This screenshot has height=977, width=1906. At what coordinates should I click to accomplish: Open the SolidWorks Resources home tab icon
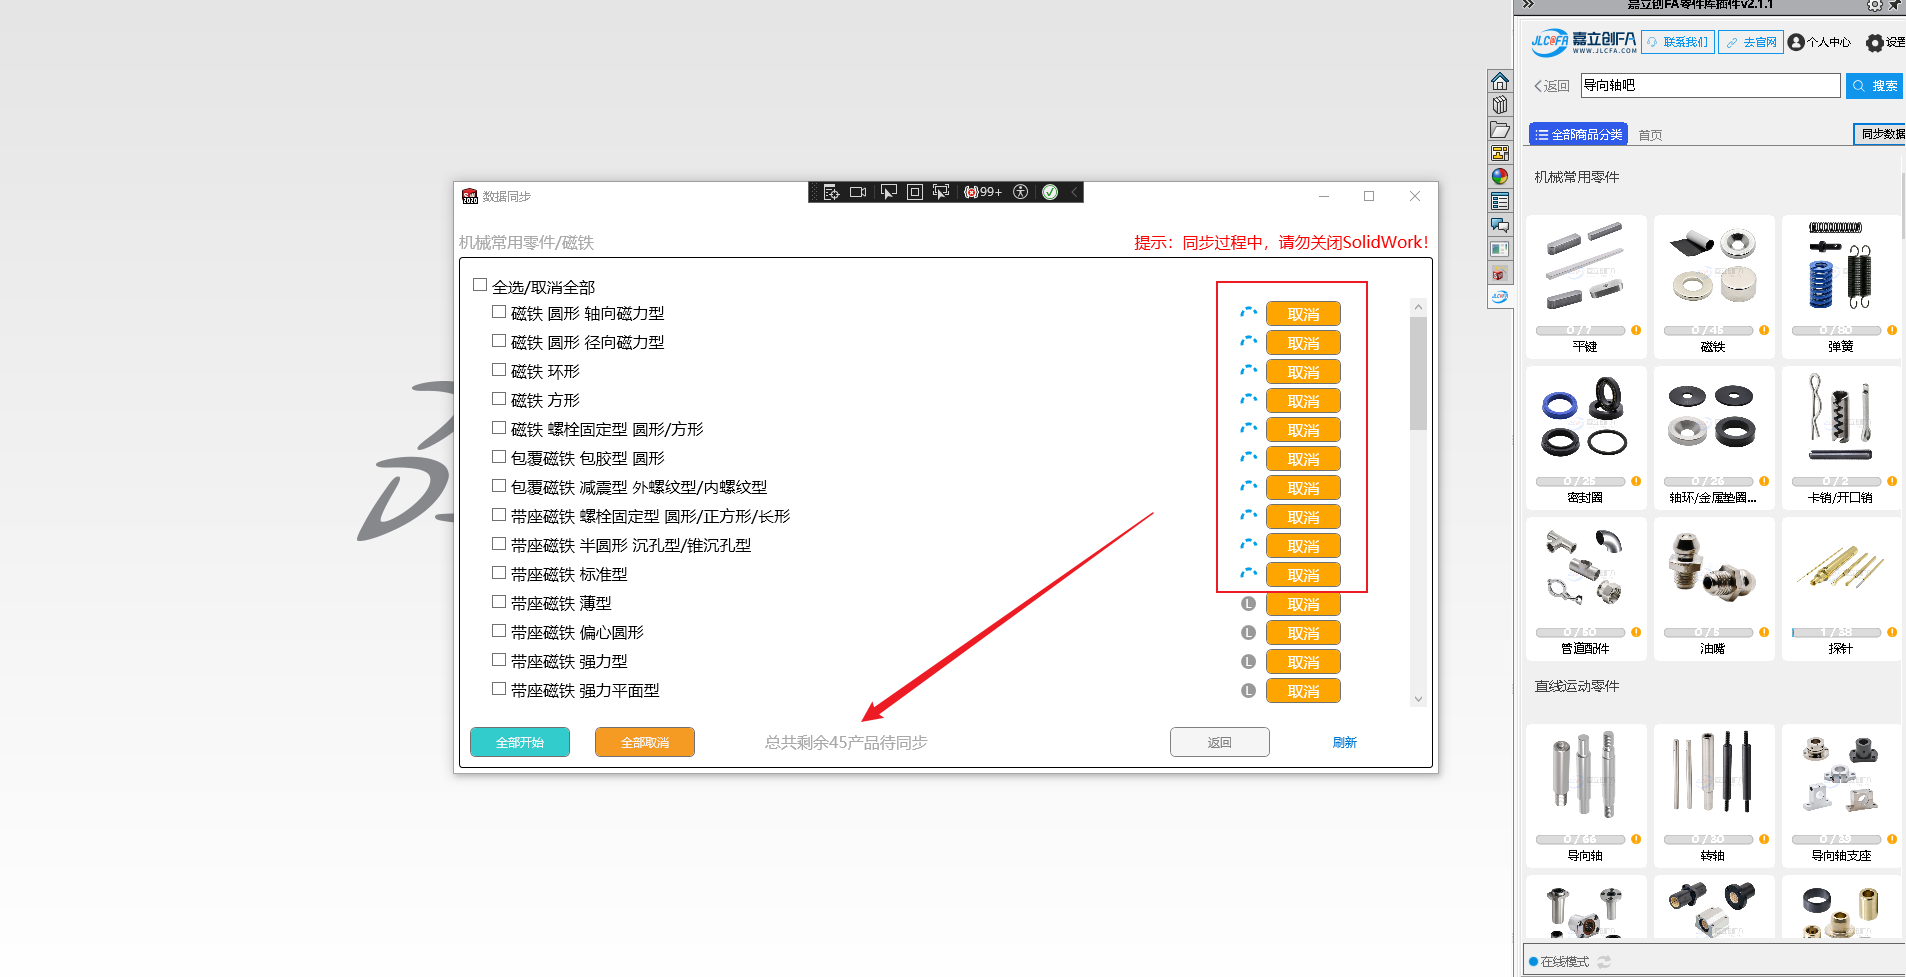(x=1499, y=81)
